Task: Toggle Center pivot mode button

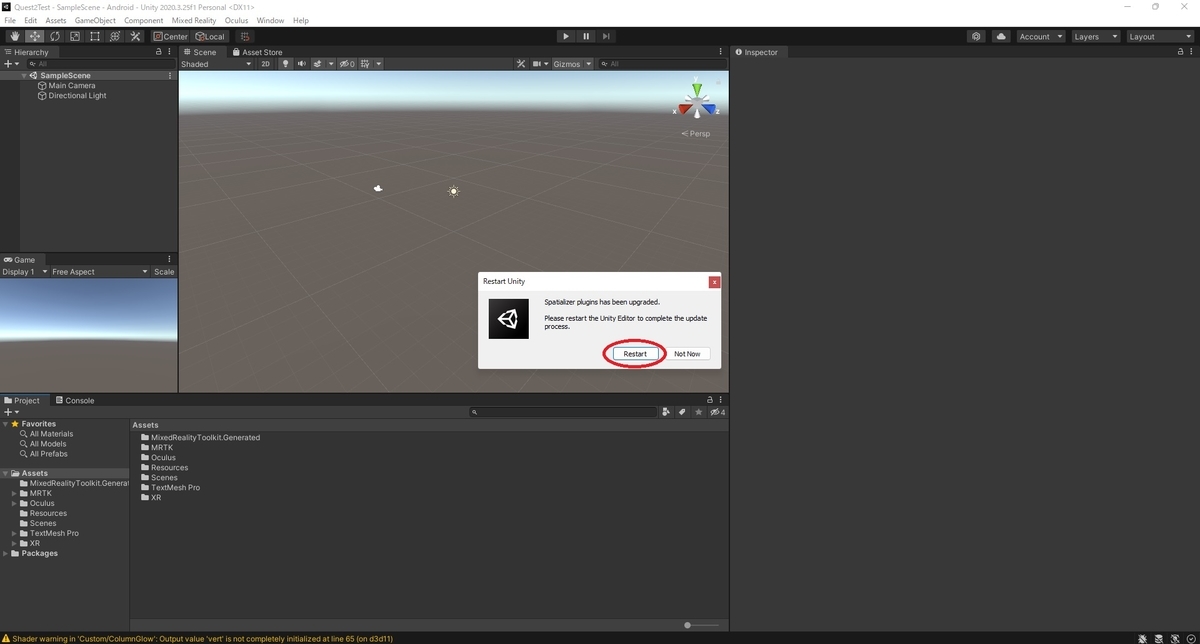Action: pos(171,36)
